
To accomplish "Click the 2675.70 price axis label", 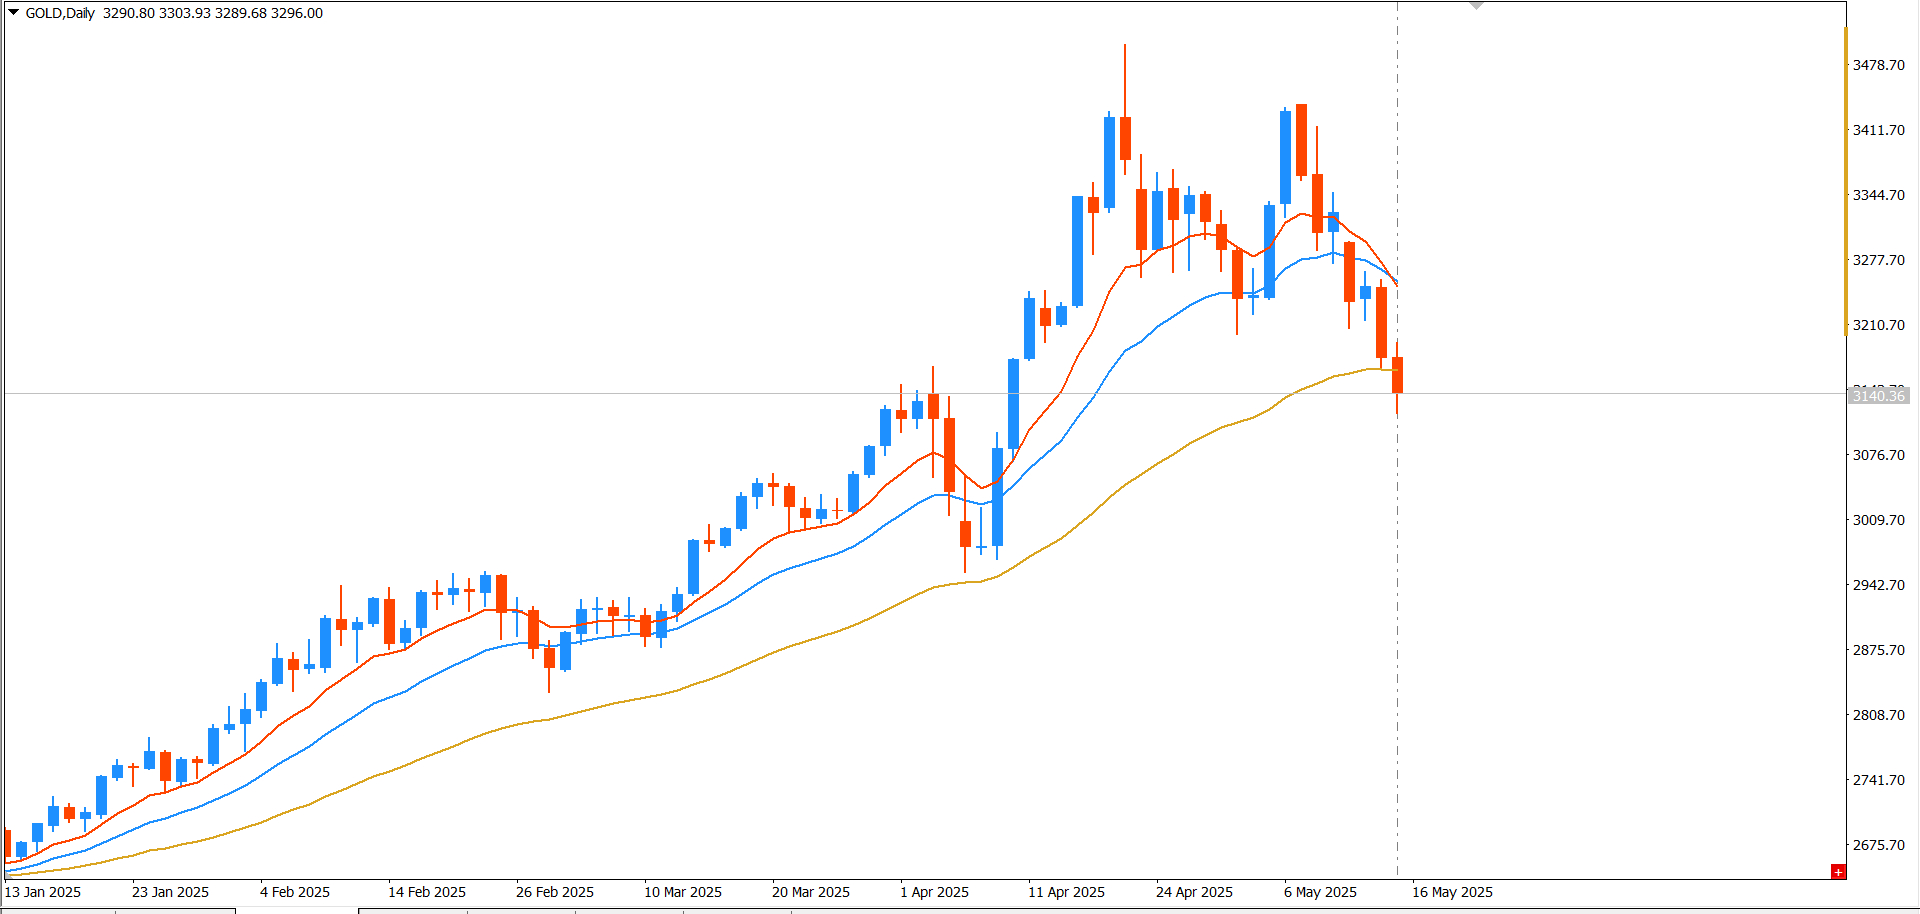I will [x=1879, y=845].
